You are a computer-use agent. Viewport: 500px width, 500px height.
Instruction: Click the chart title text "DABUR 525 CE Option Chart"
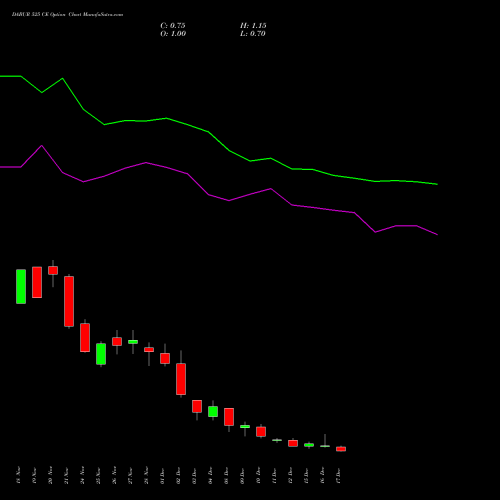tap(46, 15)
